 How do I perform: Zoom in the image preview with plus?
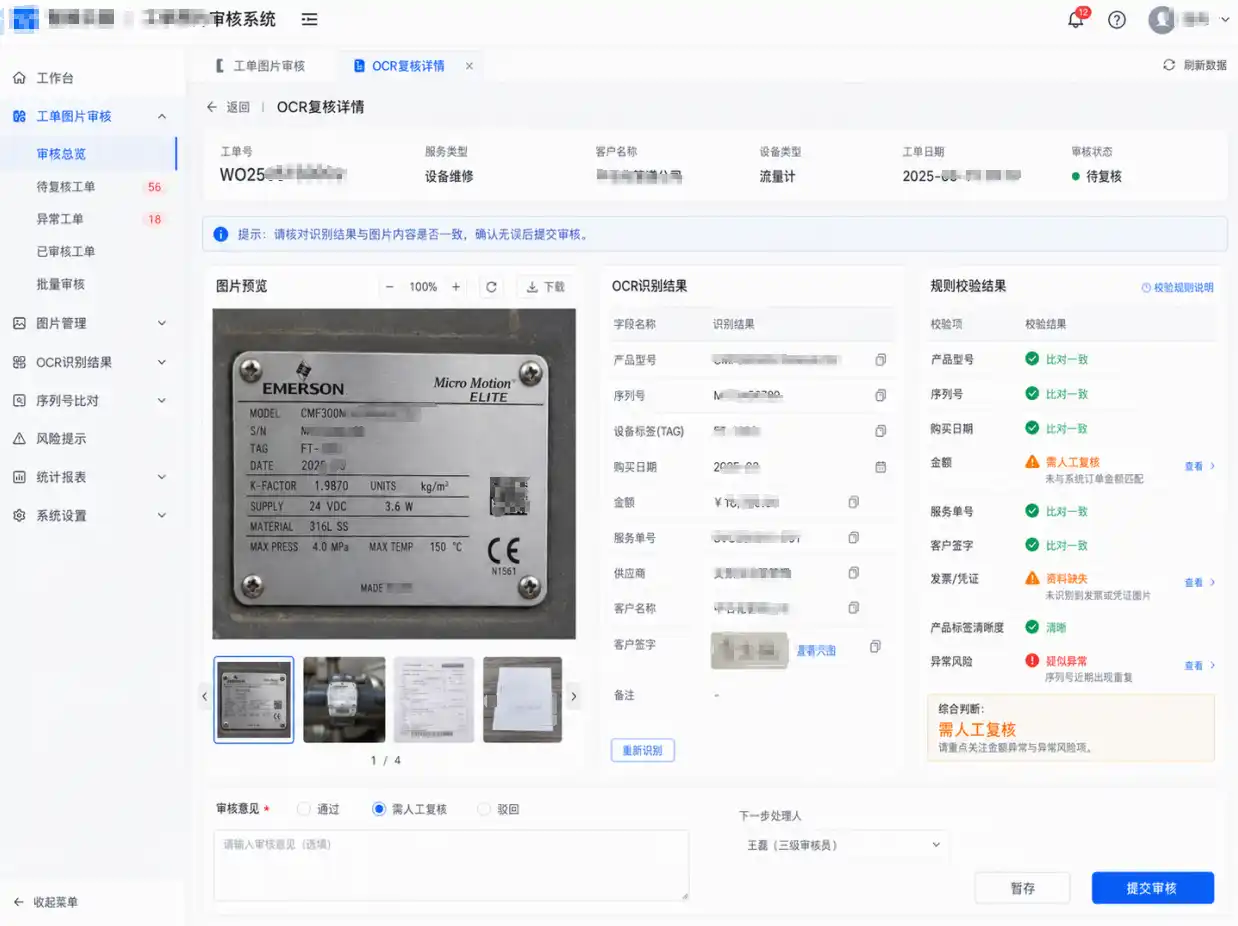[456, 287]
